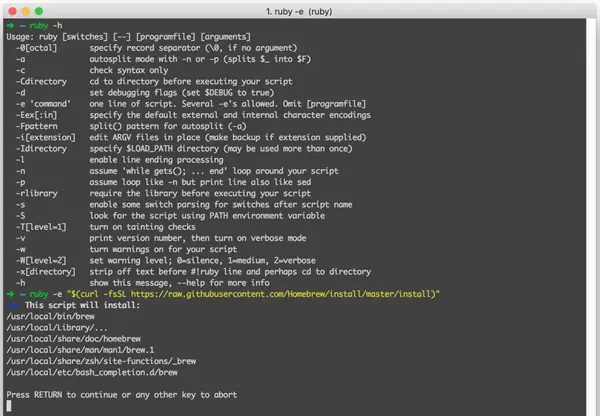Click the window title '1. ruby -e (ruby)'
The width and height of the screenshot is (600, 416).
[299, 11]
